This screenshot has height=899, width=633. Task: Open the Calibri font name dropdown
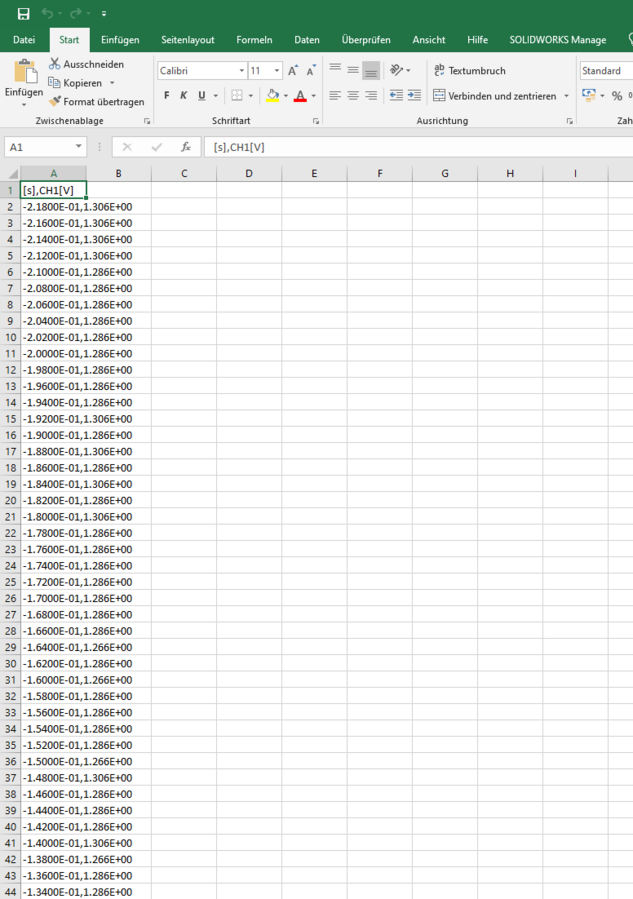point(242,71)
